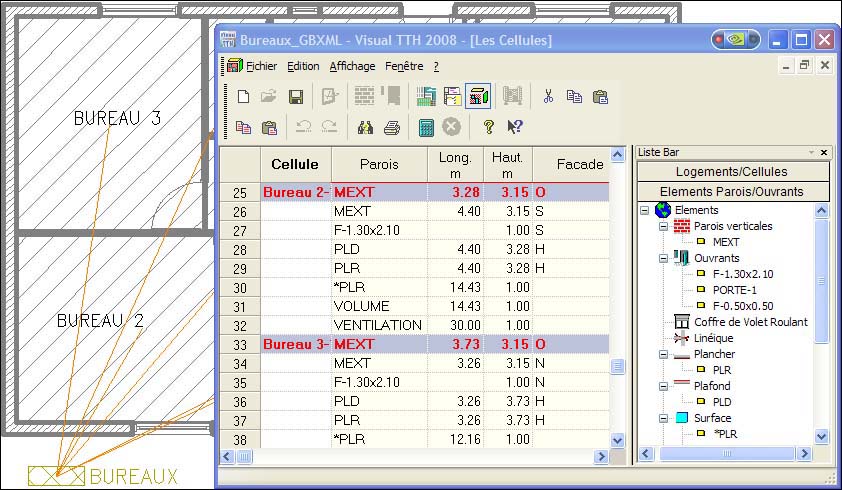842x490 pixels.
Task: Paste with the first row clipboard icon
Action: click(x=600, y=97)
